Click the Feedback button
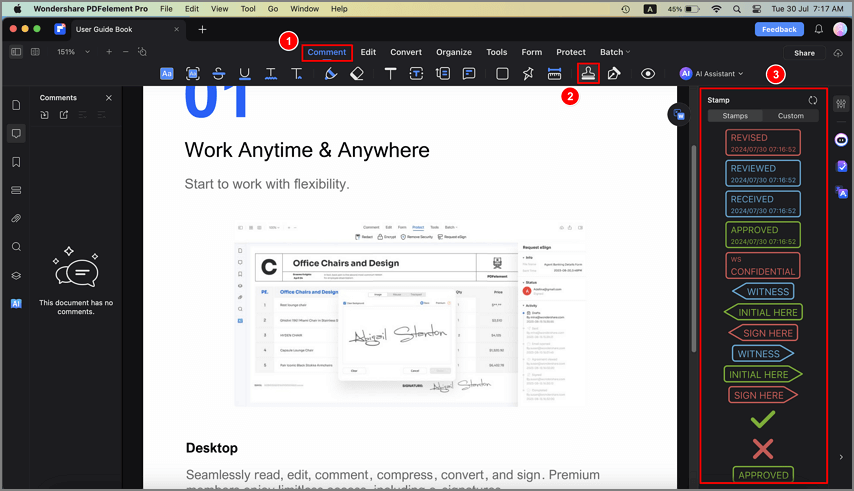The height and width of the screenshot is (491, 854). 779,29
